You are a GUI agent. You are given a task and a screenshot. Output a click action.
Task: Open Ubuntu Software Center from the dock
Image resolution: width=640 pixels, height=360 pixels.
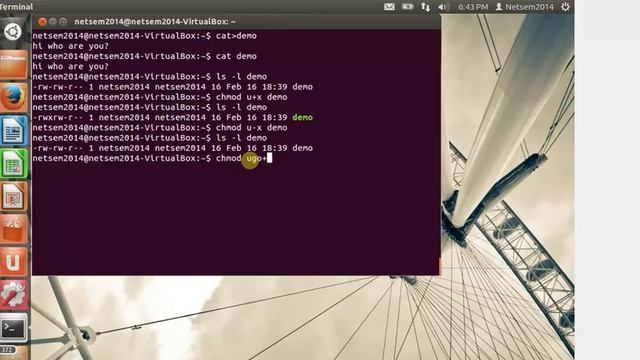click(13, 229)
